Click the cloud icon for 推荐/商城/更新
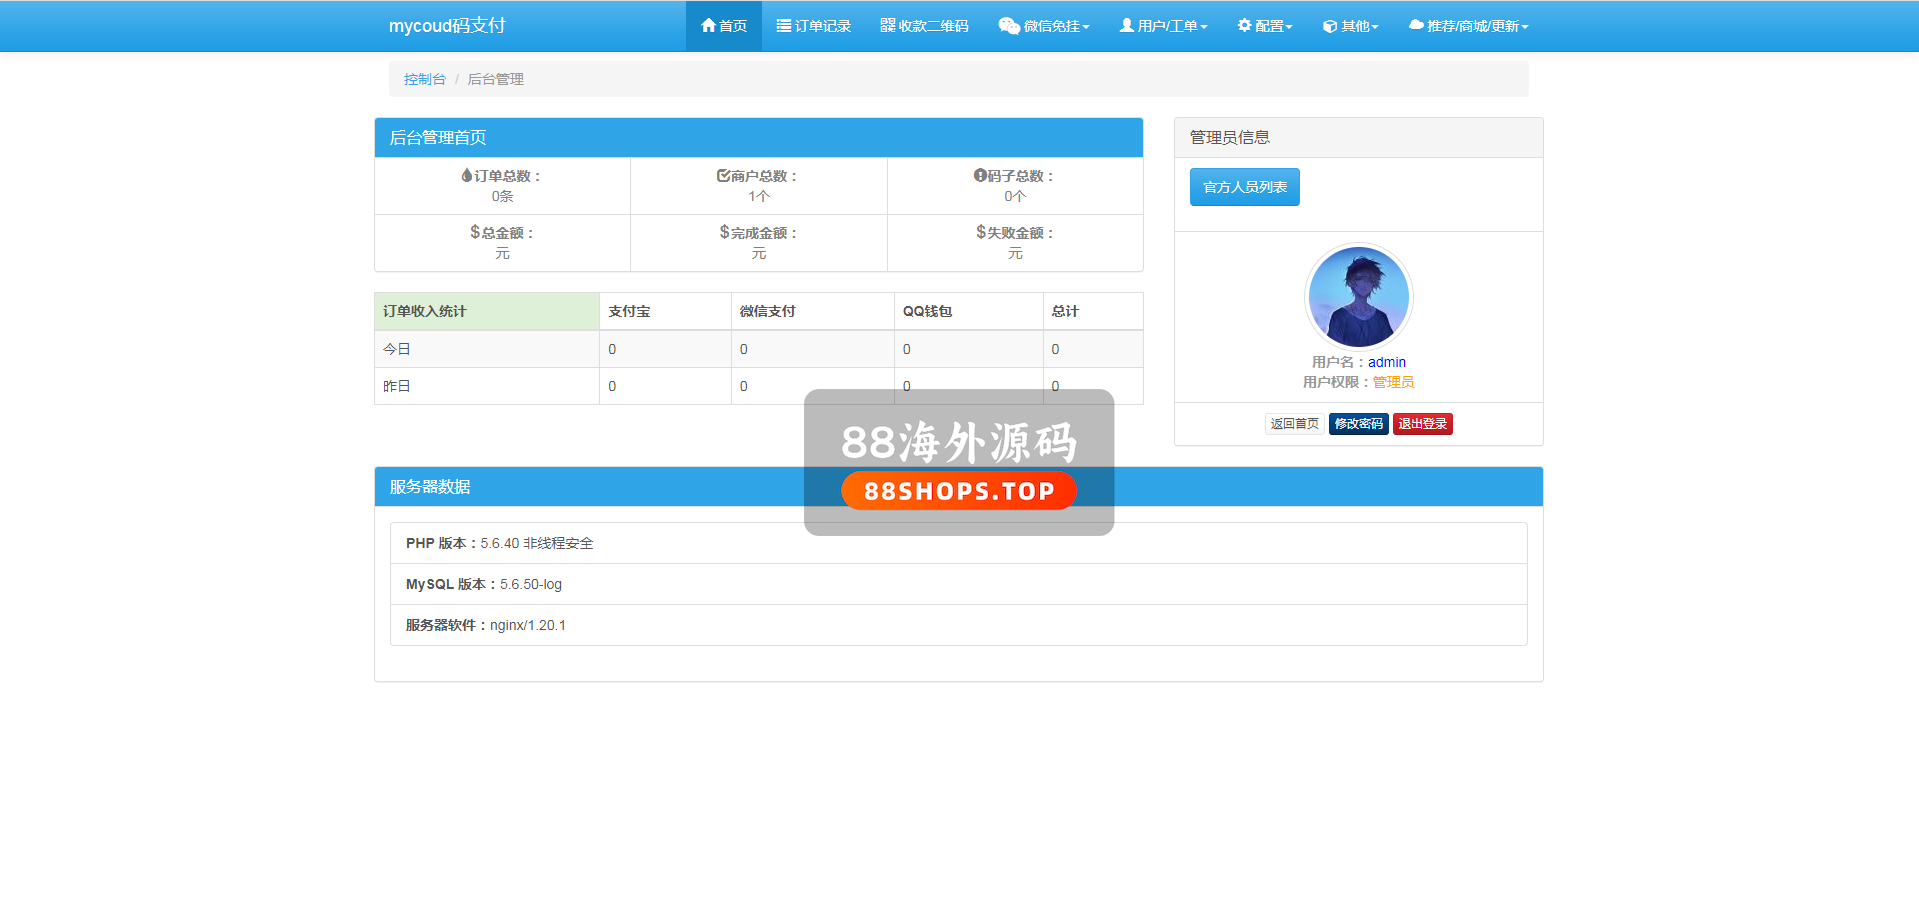The height and width of the screenshot is (924, 1919). click(1416, 26)
